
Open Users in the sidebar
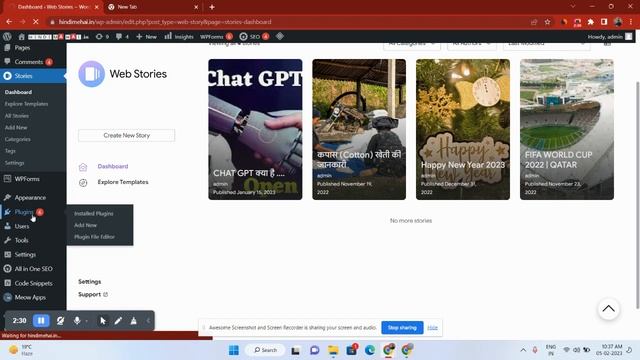[22, 226]
